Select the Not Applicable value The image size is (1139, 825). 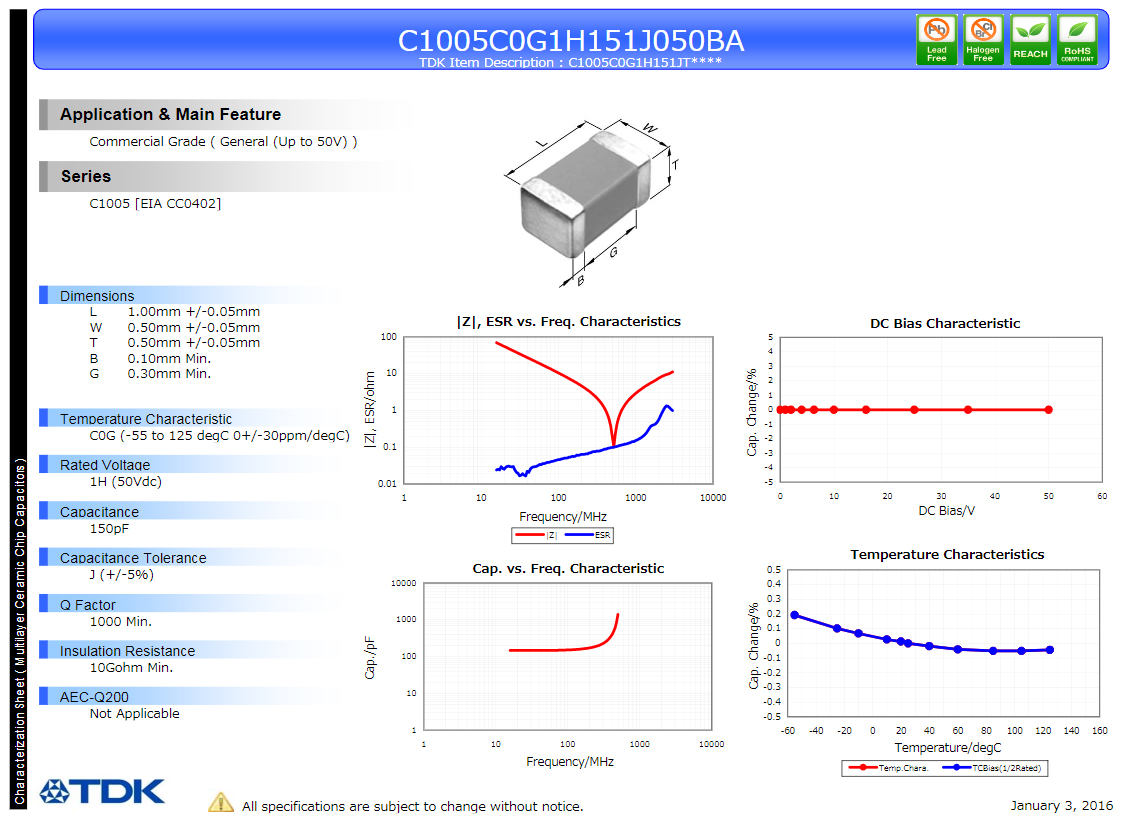tap(134, 714)
